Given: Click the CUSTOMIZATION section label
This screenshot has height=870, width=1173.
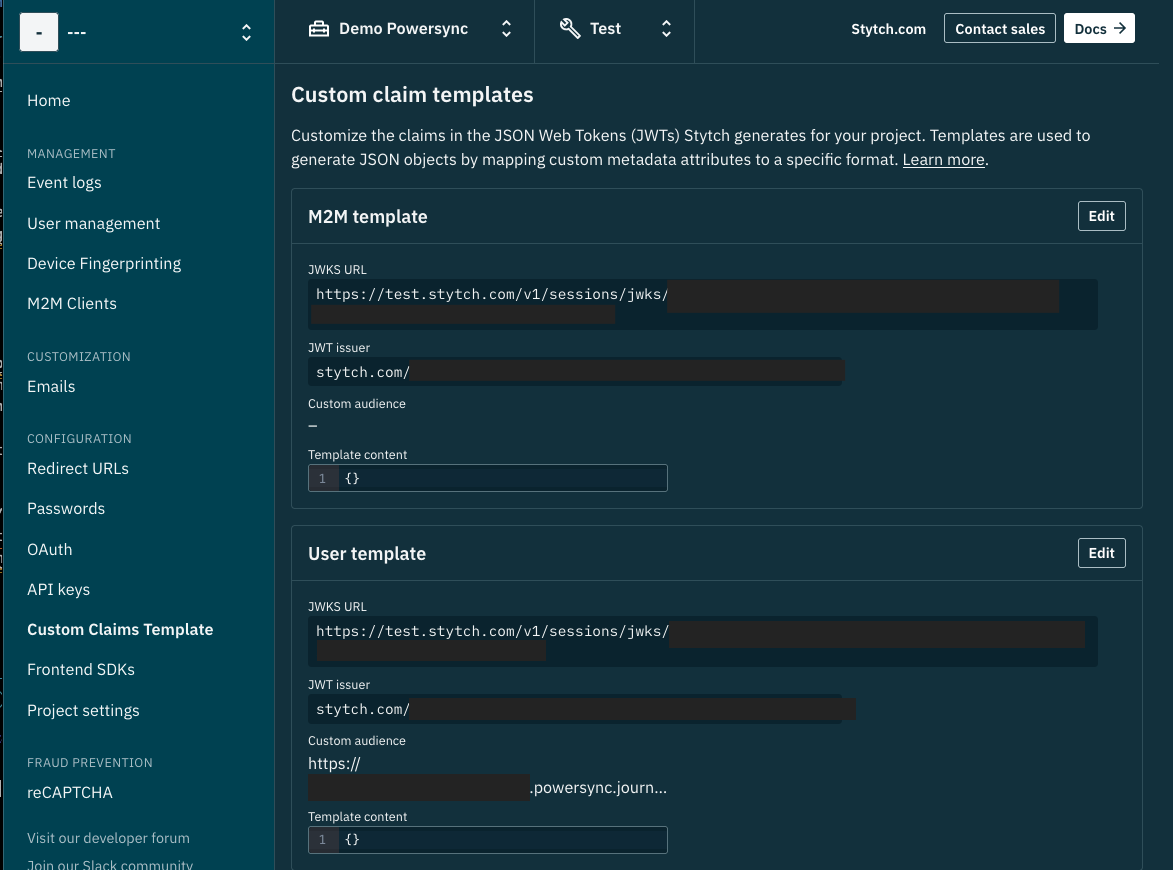Looking at the screenshot, I should pos(79,357).
